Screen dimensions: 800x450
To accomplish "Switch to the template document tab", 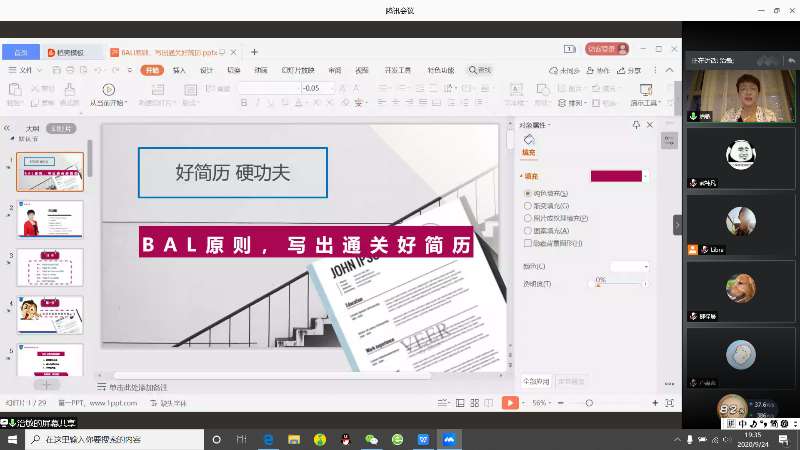I will click(70, 52).
